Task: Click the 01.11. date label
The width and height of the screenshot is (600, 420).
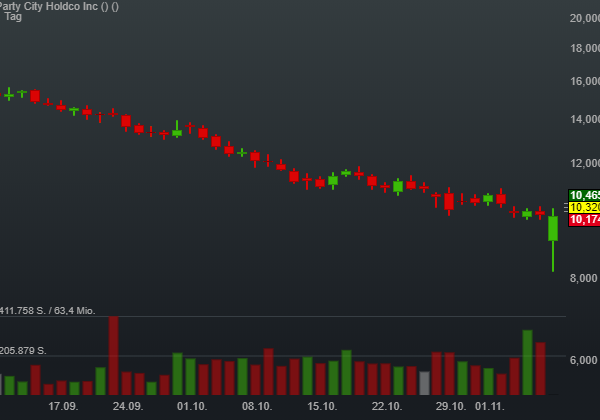Action: (x=490, y=406)
